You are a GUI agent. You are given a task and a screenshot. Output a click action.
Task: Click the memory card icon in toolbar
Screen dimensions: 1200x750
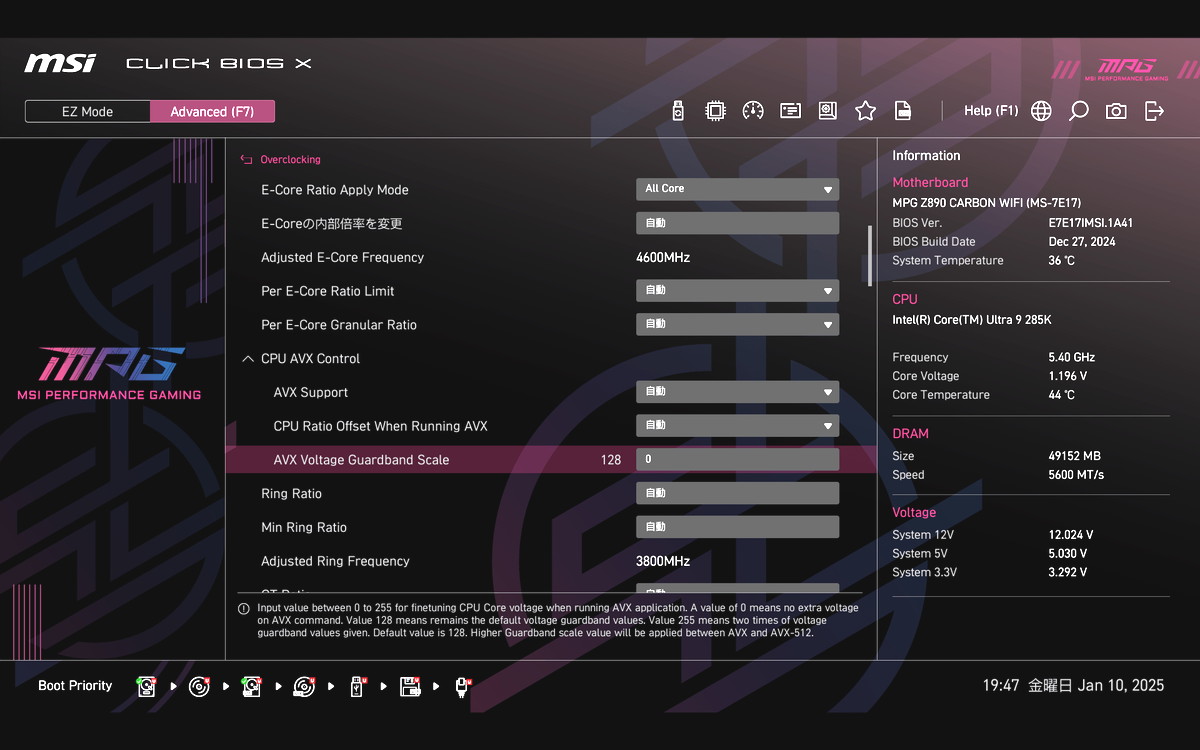(x=790, y=111)
